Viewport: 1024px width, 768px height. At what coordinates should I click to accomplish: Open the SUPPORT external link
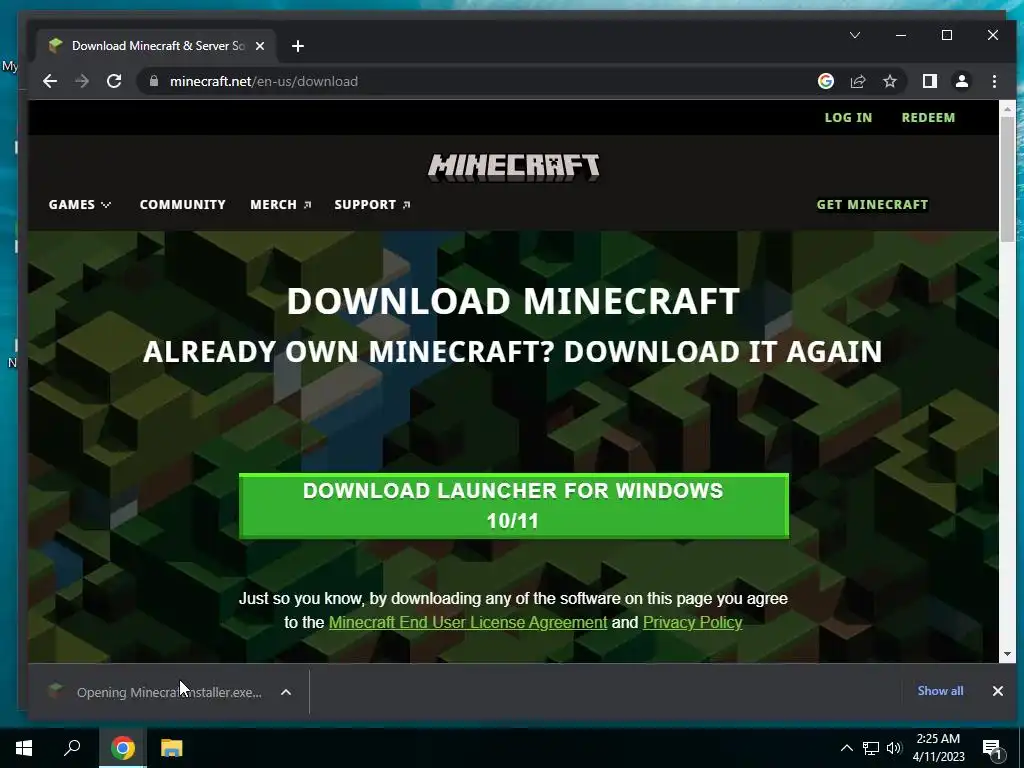[372, 204]
